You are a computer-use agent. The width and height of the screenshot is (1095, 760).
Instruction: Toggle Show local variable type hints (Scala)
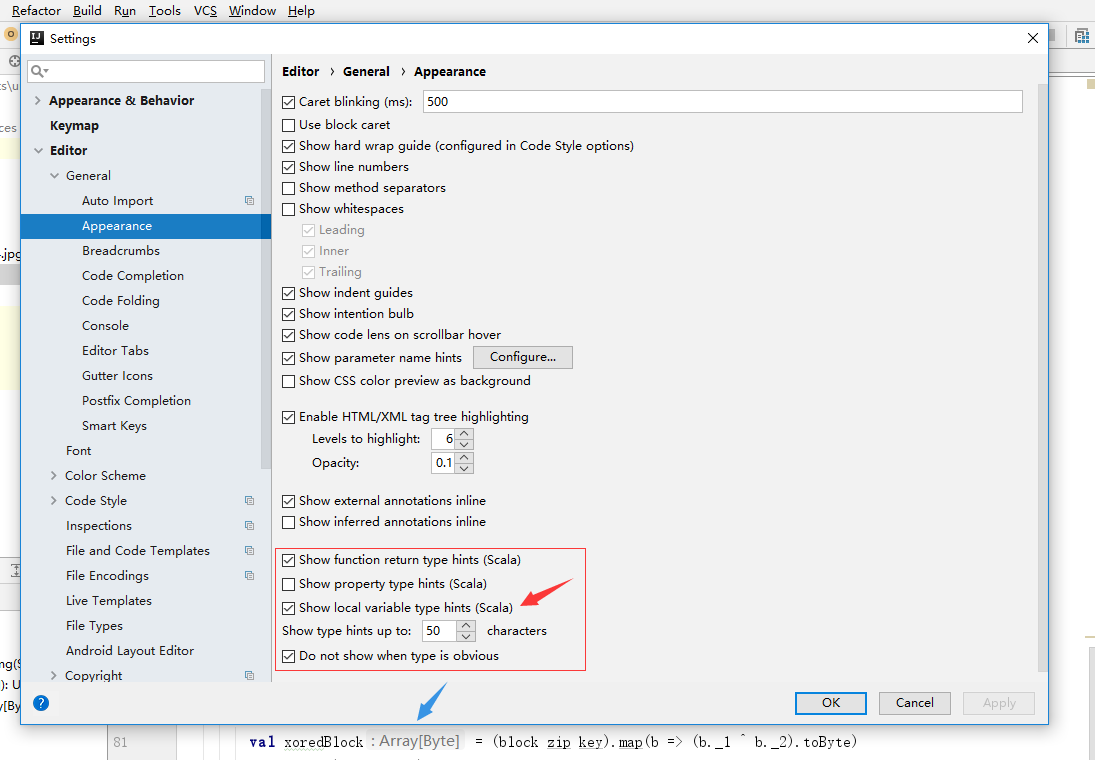[x=288, y=608]
